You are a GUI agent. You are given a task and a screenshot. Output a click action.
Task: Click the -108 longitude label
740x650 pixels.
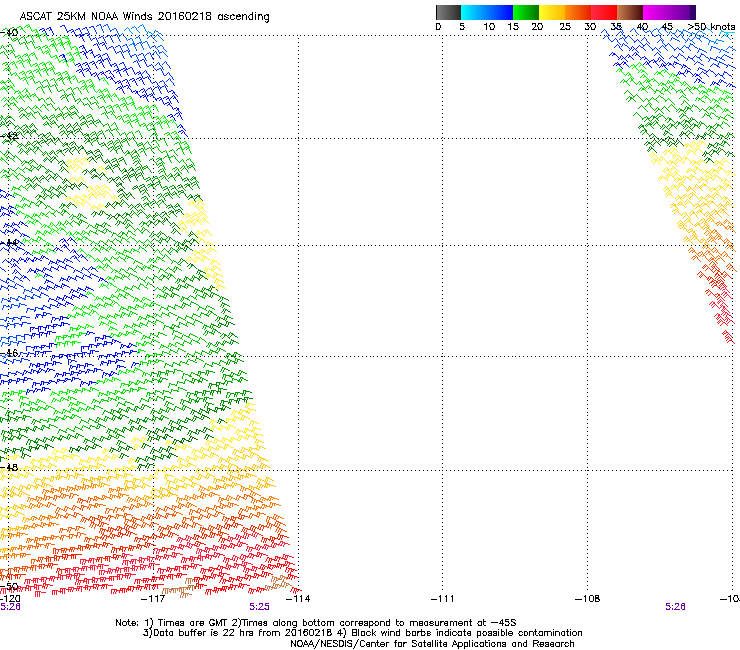(x=588, y=599)
